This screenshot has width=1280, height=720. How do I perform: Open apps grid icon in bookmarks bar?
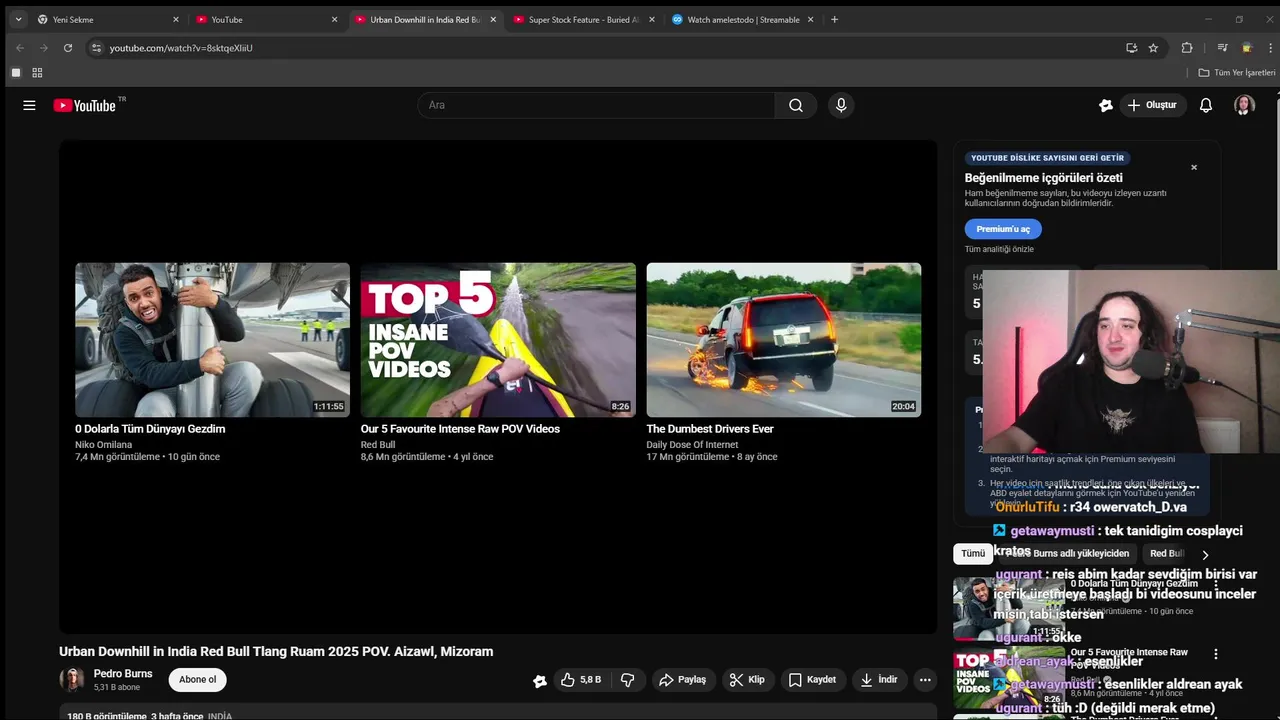37,73
